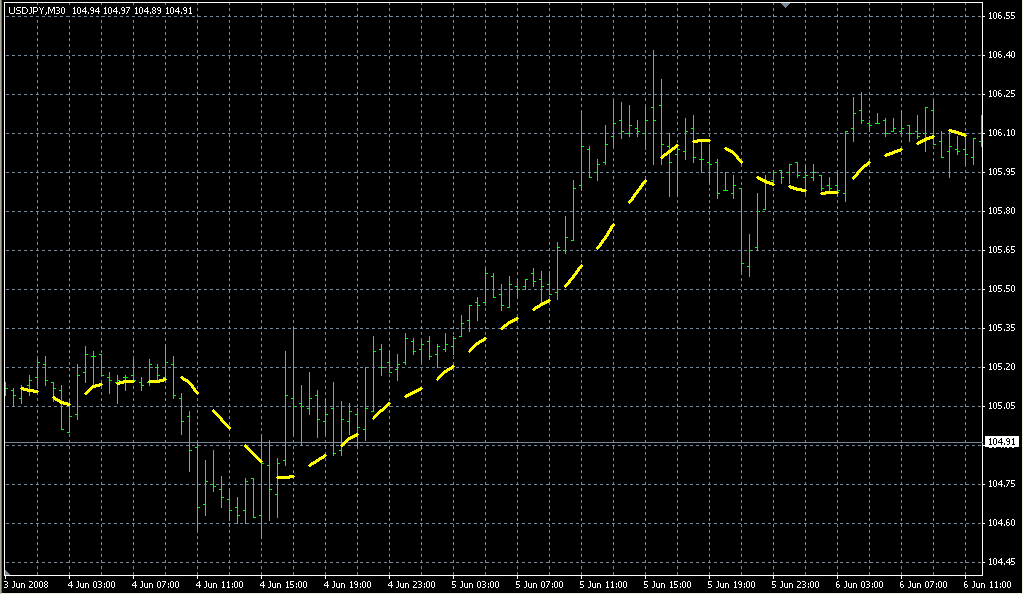
Task: Click the current price label 104.91
Action: coord(1001,442)
